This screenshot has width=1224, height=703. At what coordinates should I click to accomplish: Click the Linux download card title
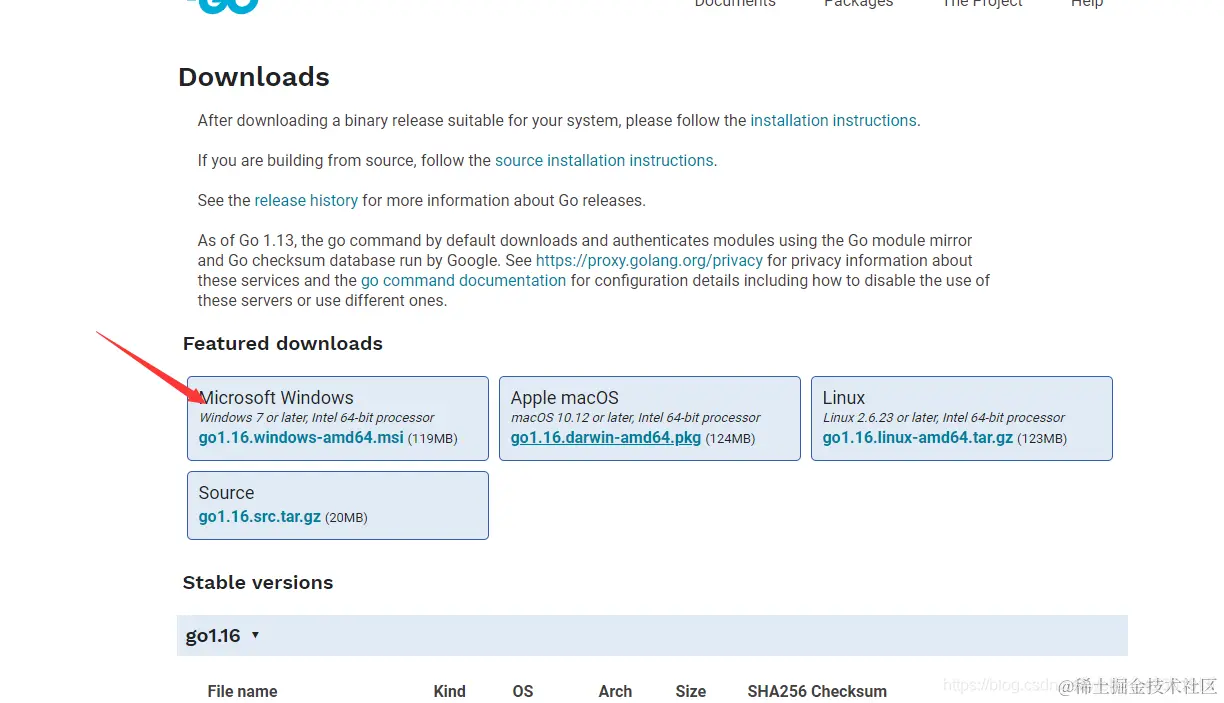coord(844,397)
